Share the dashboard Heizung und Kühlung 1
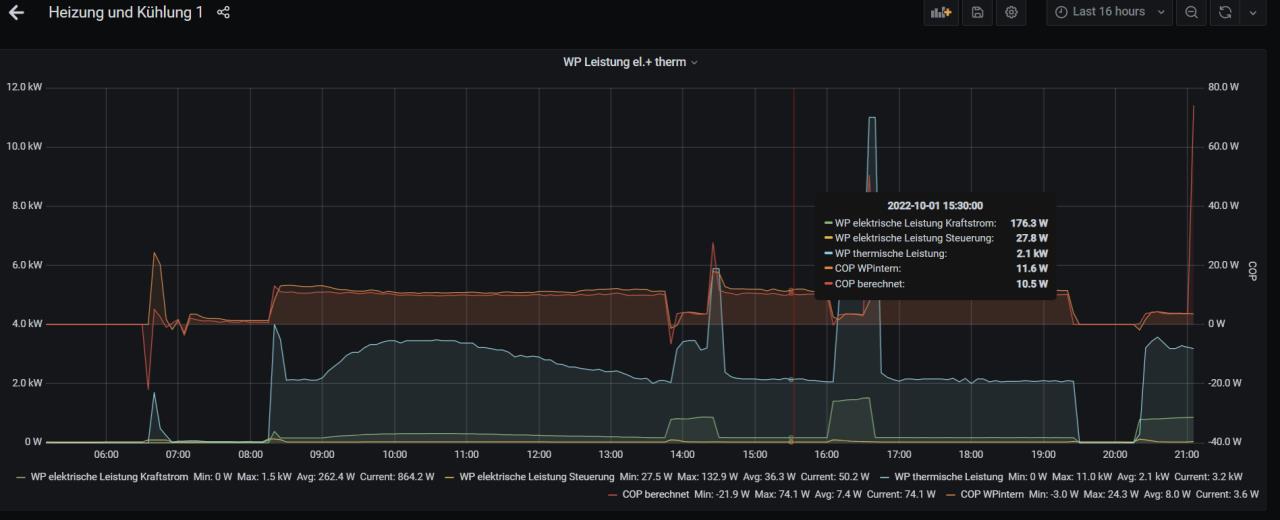Viewport: 1280px width, 520px height. 223,12
